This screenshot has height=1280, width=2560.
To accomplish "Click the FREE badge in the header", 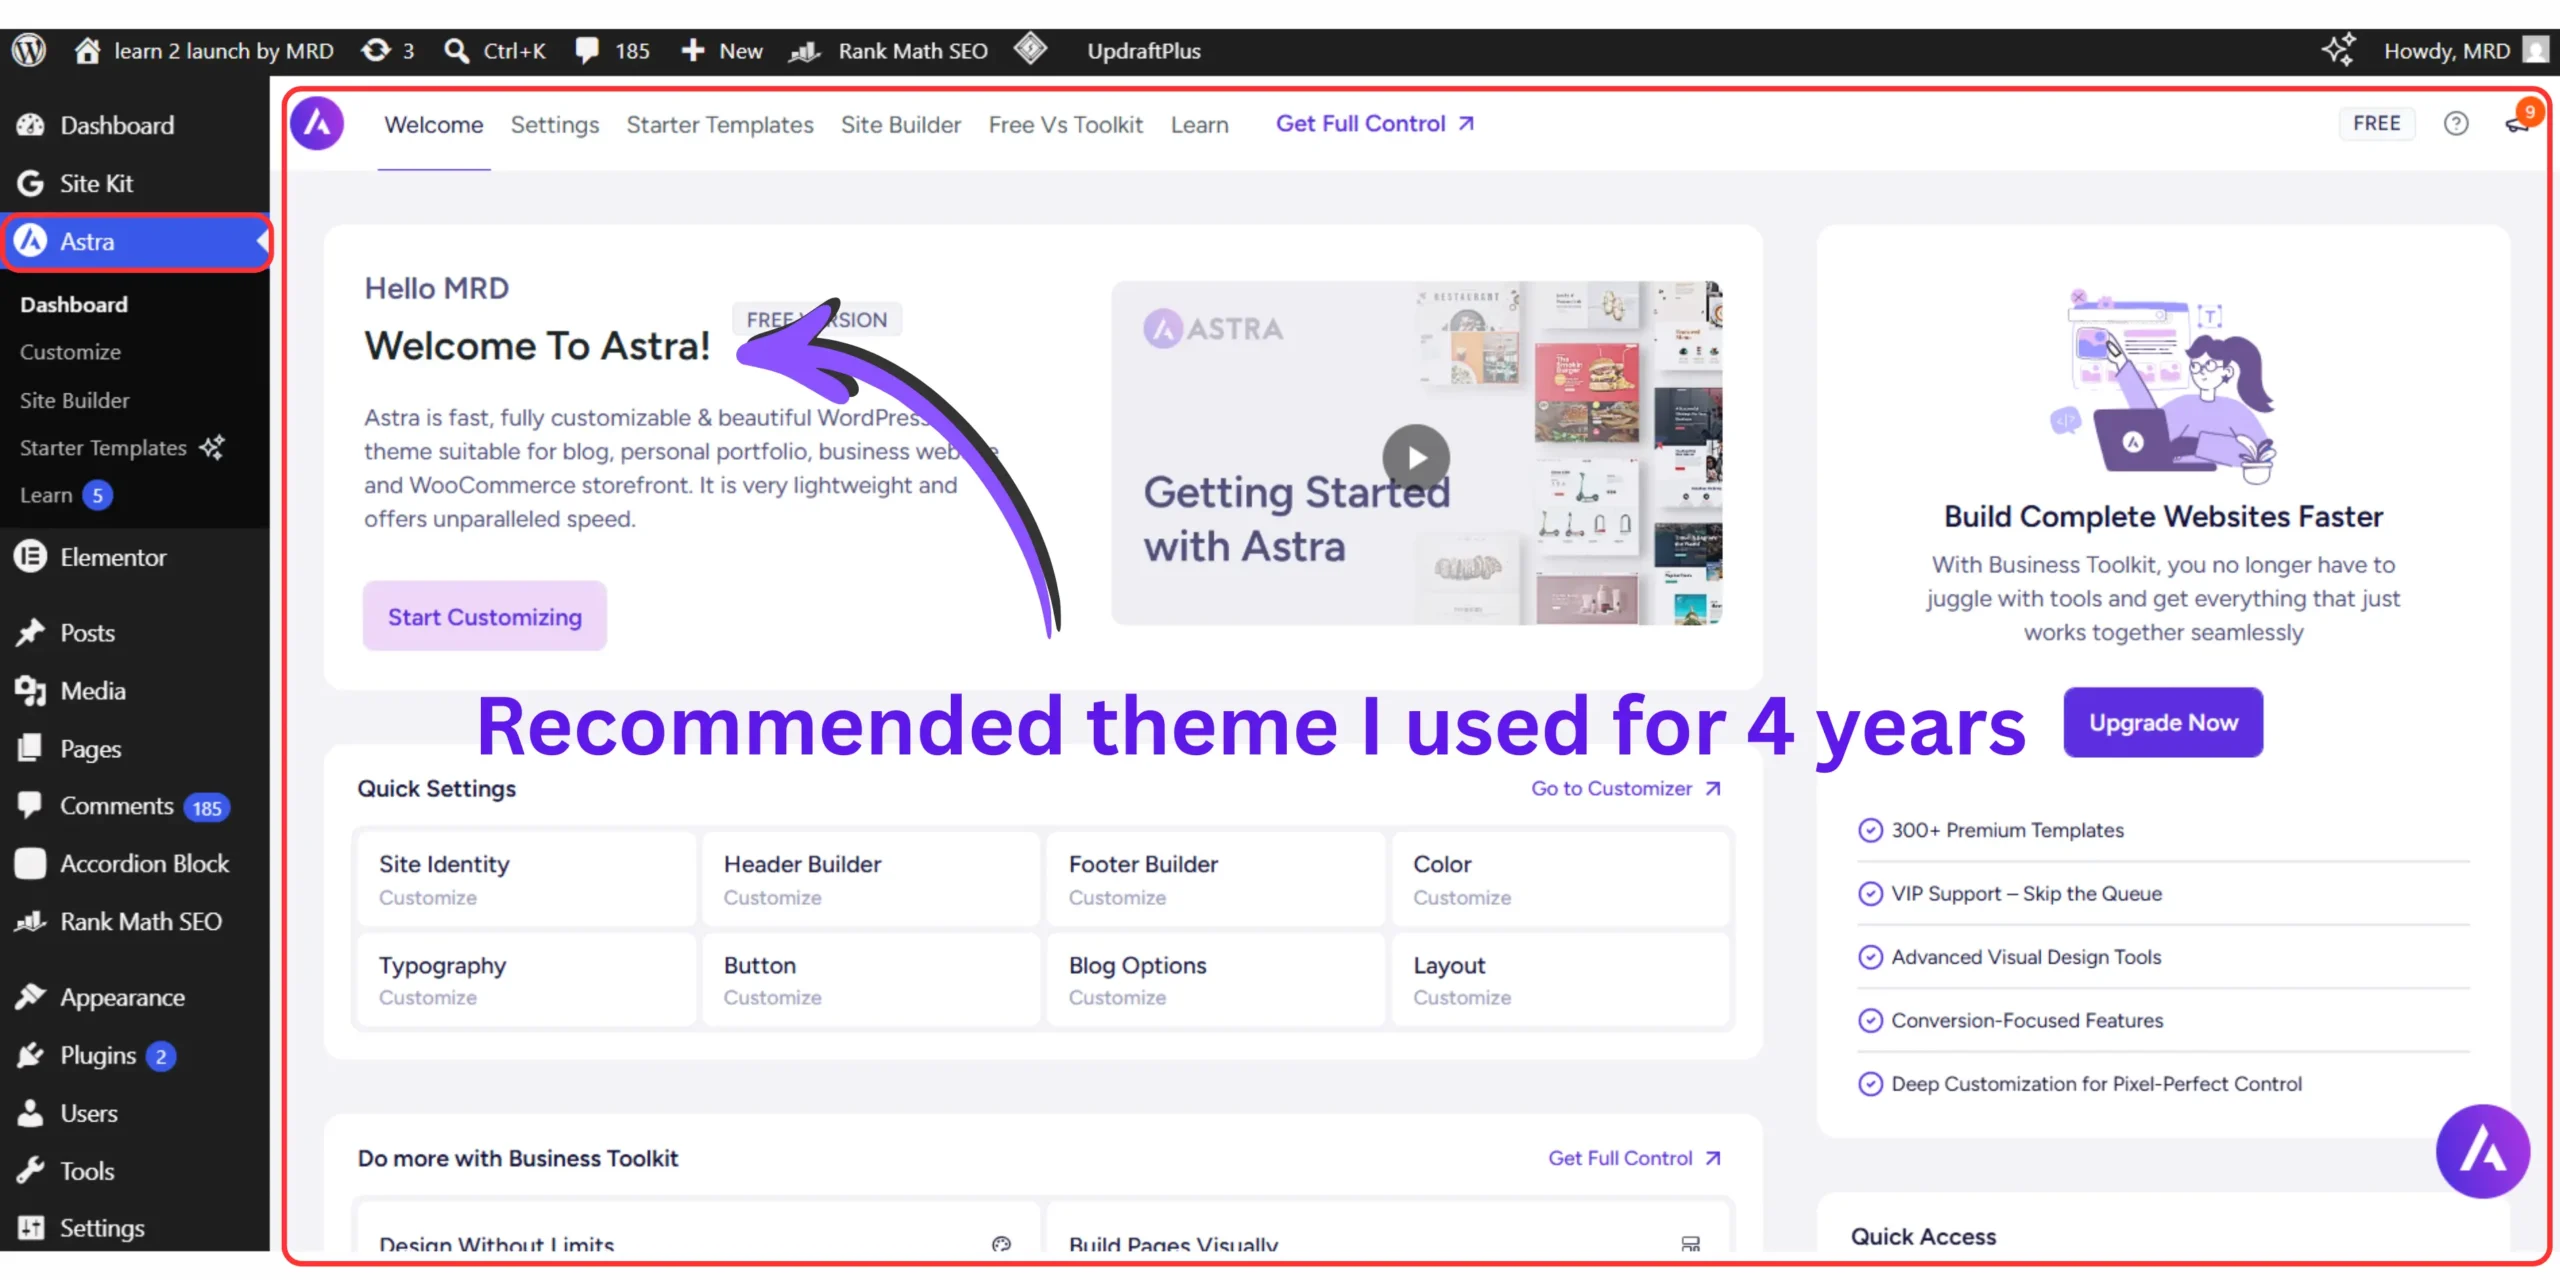I will click(x=2376, y=123).
